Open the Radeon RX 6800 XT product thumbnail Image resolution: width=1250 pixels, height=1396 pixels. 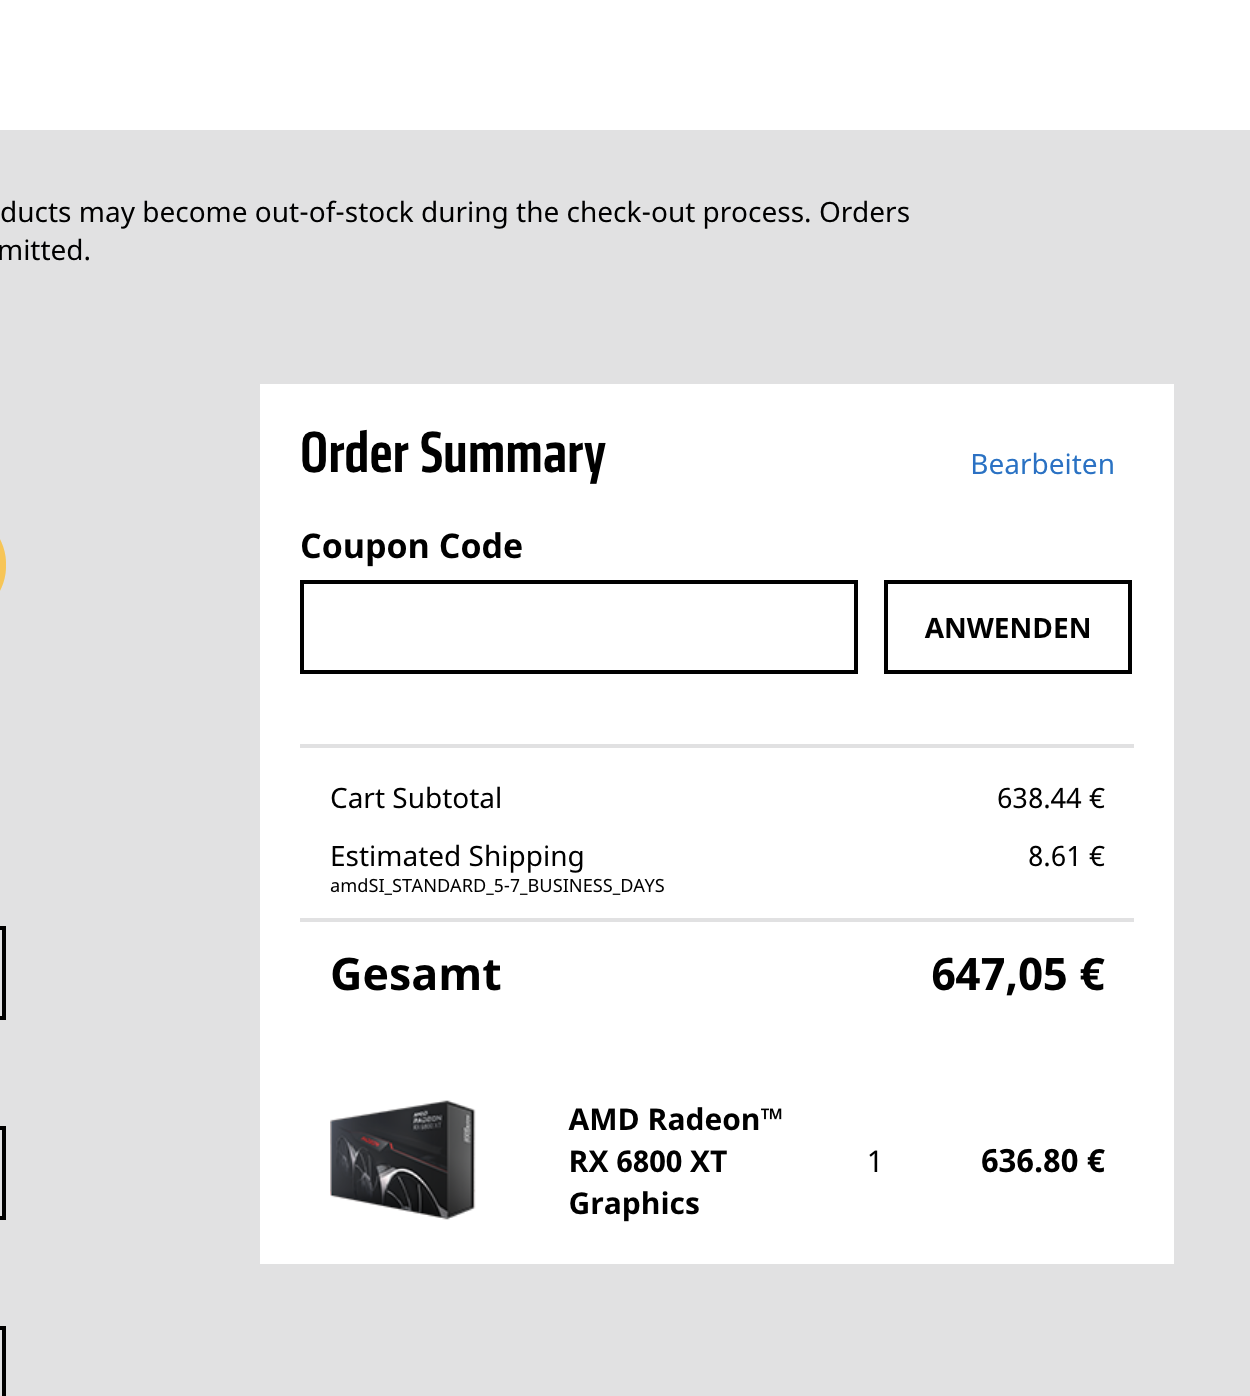(402, 1160)
